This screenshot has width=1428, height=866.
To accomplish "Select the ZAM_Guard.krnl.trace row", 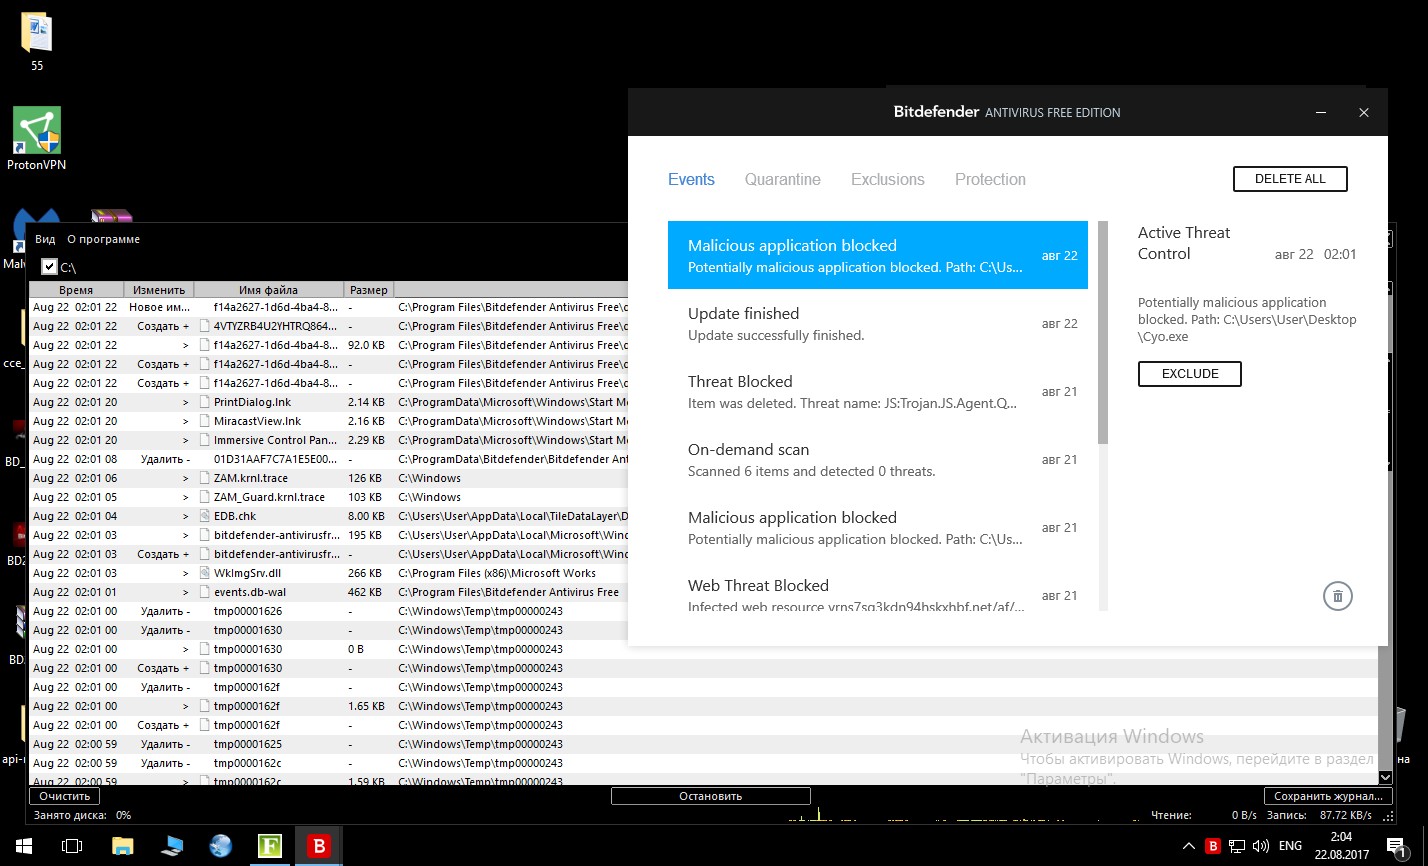I will tap(330, 497).
